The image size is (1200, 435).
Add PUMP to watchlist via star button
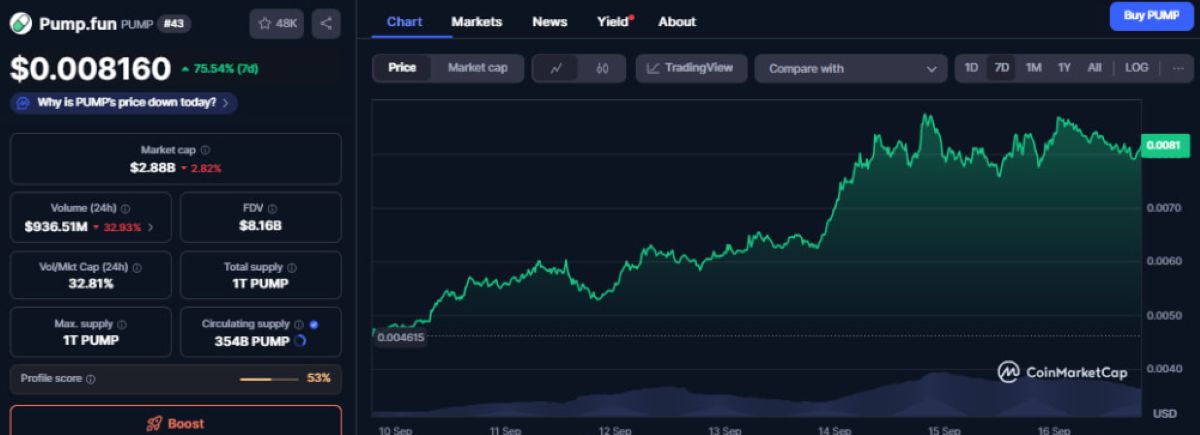[277, 23]
